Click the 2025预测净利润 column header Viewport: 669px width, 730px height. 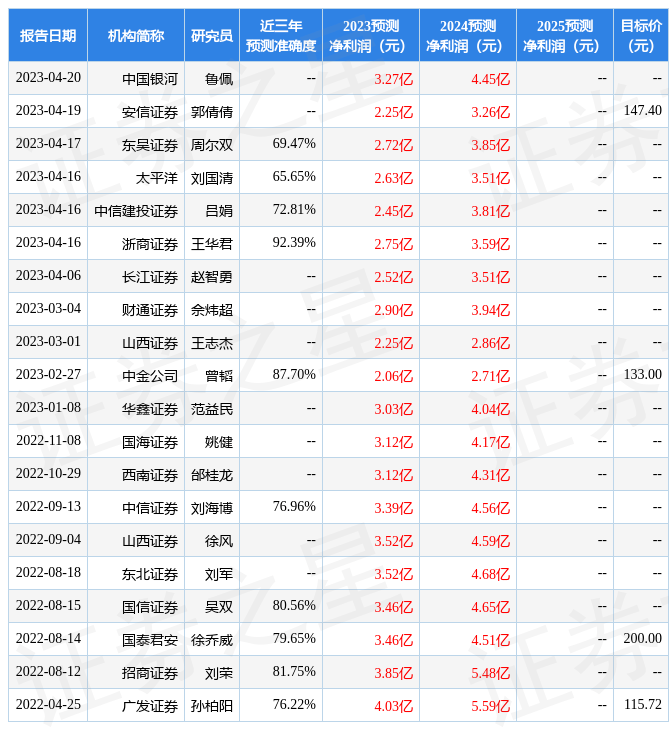tap(565, 35)
